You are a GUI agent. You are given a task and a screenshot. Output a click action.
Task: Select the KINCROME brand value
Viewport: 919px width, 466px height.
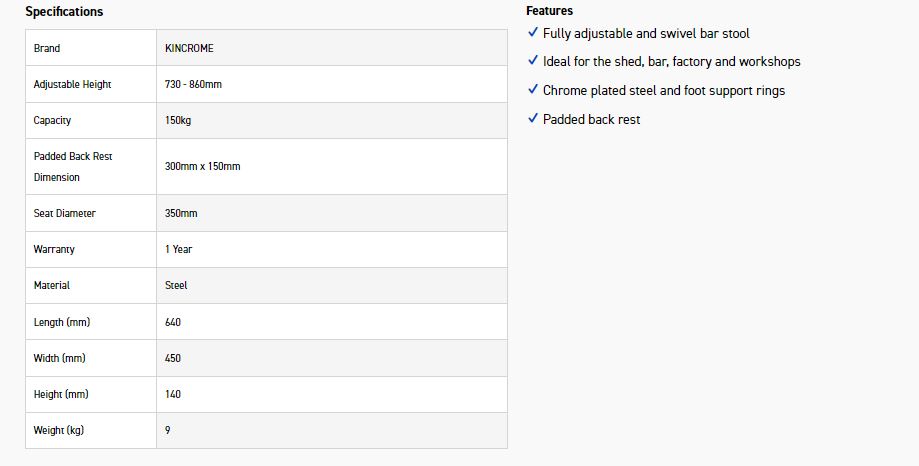tap(189, 48)
